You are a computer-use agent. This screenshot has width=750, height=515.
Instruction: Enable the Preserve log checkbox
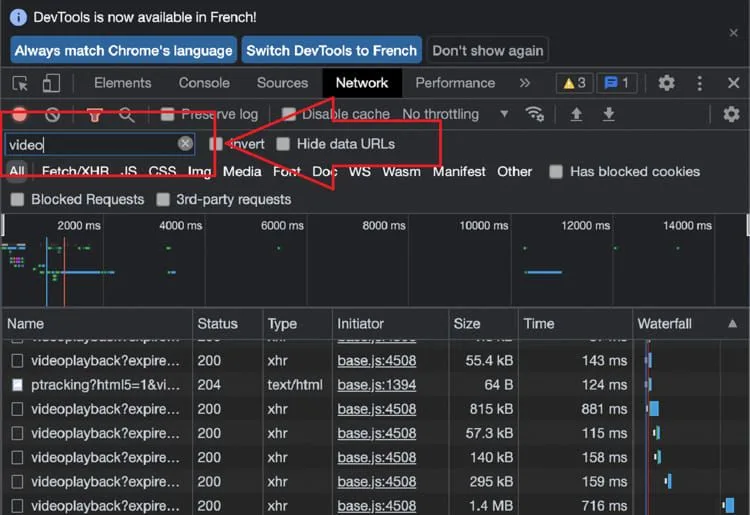[167, 114]
